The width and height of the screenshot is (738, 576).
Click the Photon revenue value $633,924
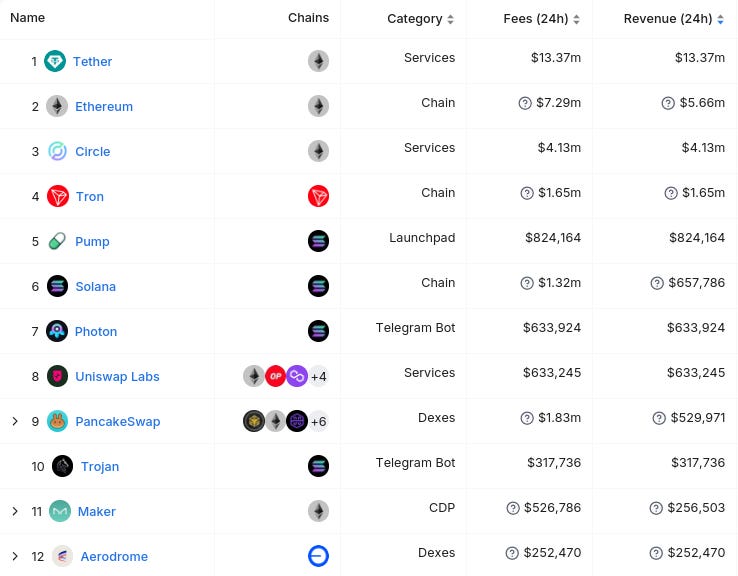click(696, 328)
